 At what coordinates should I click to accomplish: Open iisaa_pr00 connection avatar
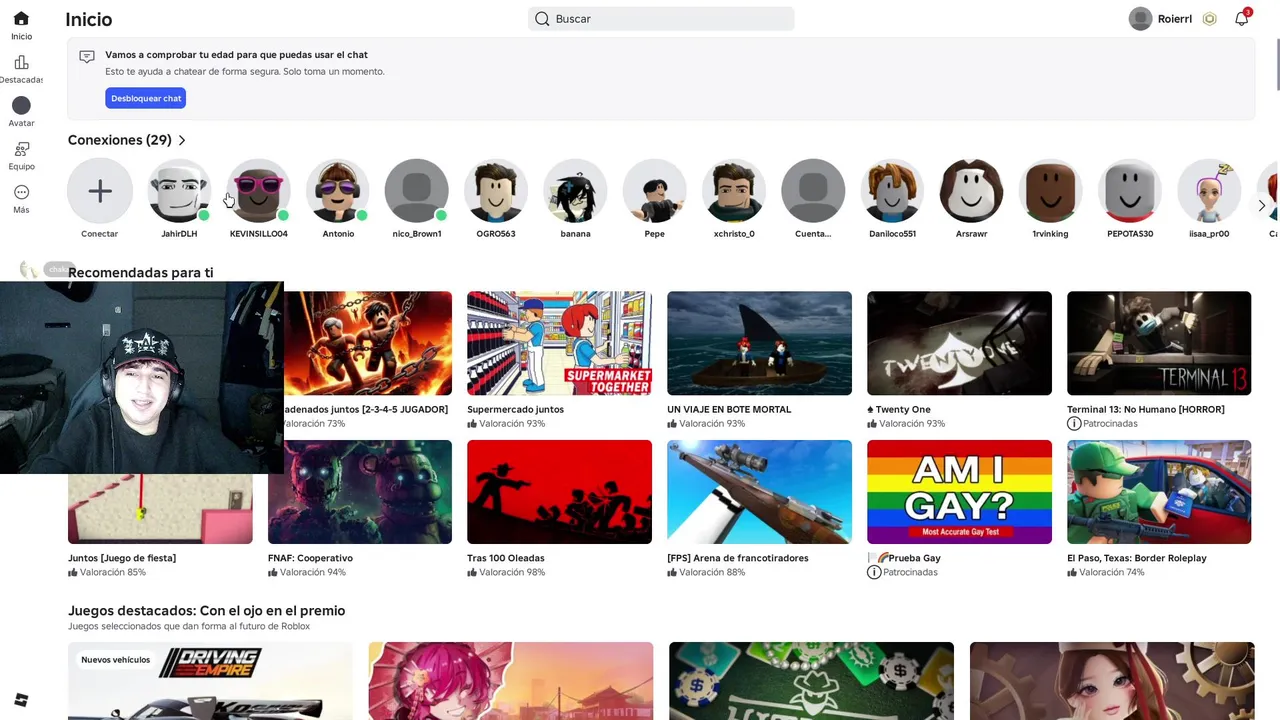(x=1209, y=191)
